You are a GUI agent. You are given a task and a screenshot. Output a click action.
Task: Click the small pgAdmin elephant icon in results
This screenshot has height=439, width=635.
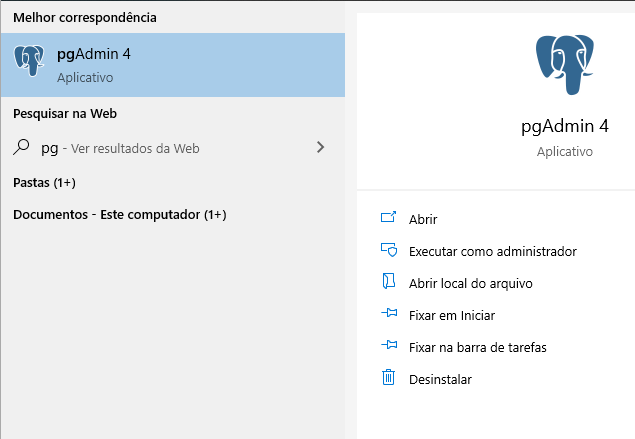pyautogui.click(x=29, y=63)
